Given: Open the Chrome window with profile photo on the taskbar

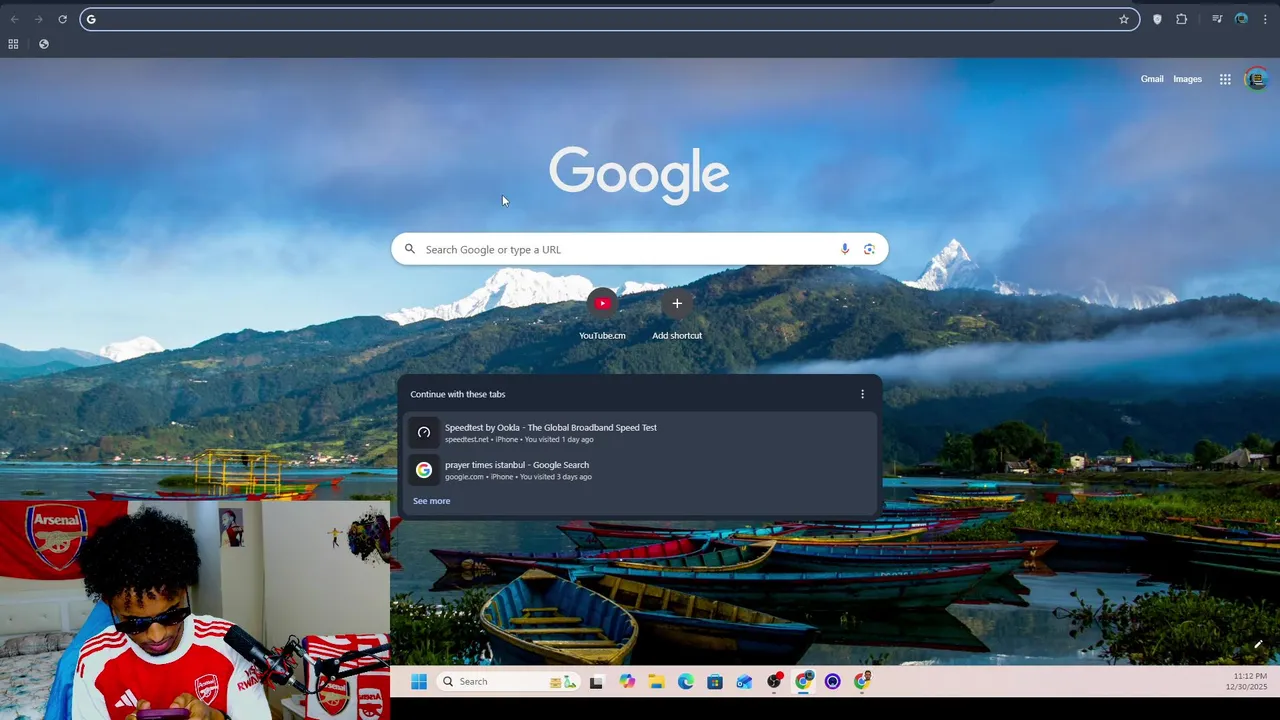Looking at the screenshot, I should pos(862,682).
